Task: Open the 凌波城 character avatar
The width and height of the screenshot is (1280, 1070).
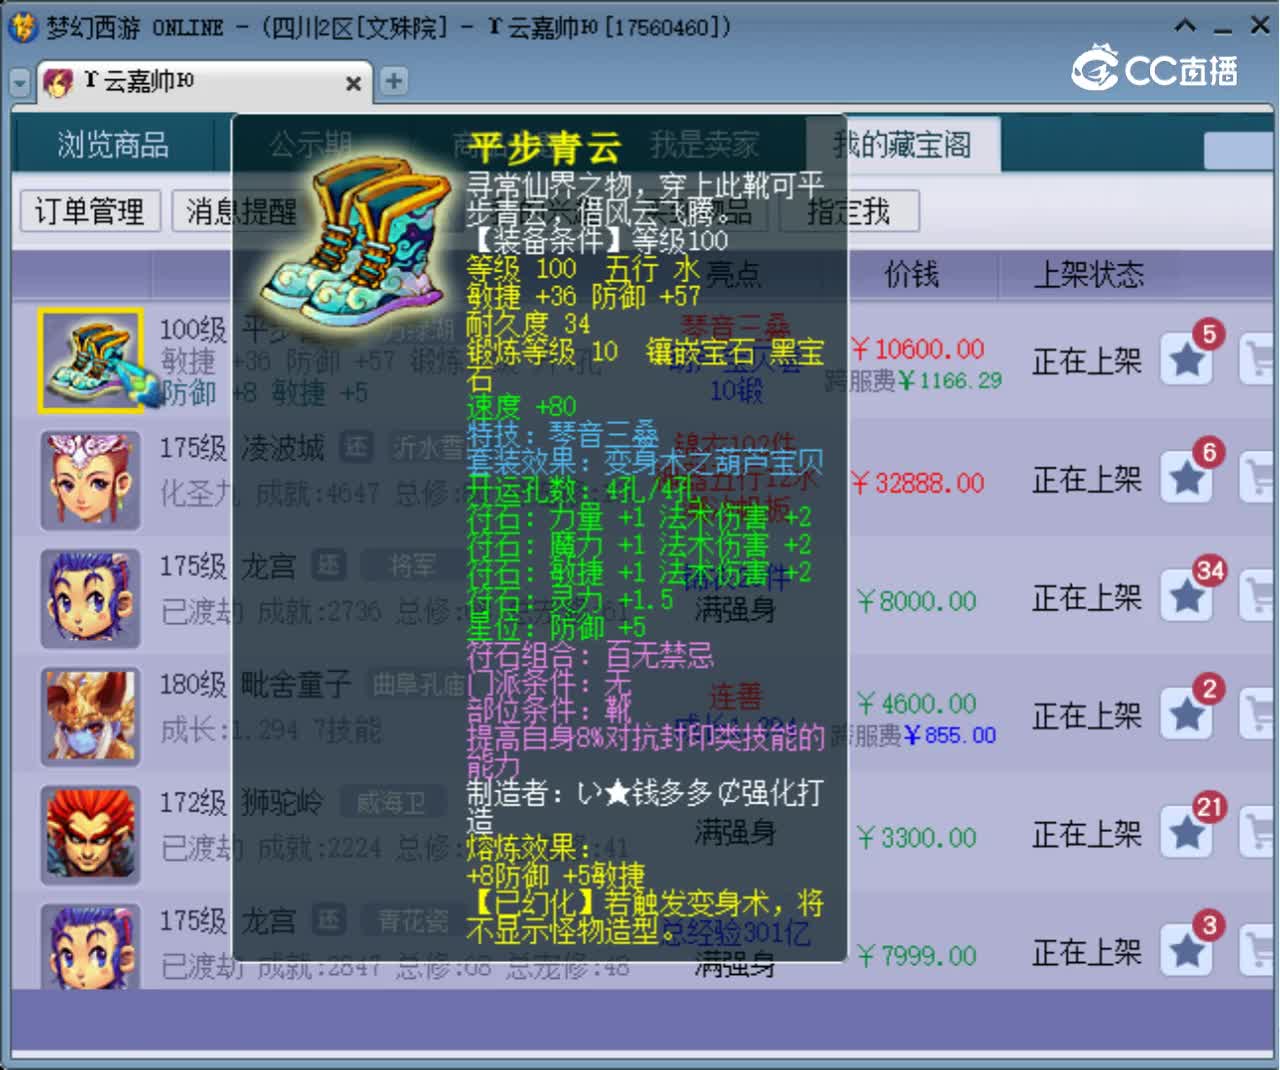Action: (x=90, y=480)
